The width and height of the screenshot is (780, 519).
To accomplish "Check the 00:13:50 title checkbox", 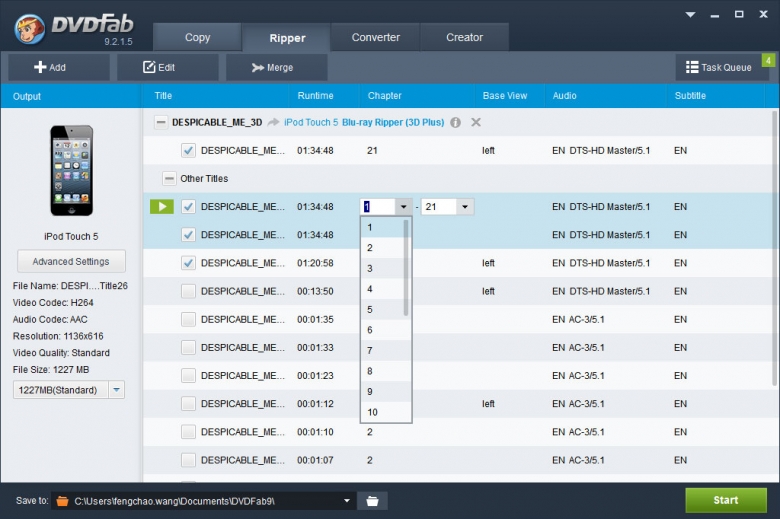I will tap(188, 291).
